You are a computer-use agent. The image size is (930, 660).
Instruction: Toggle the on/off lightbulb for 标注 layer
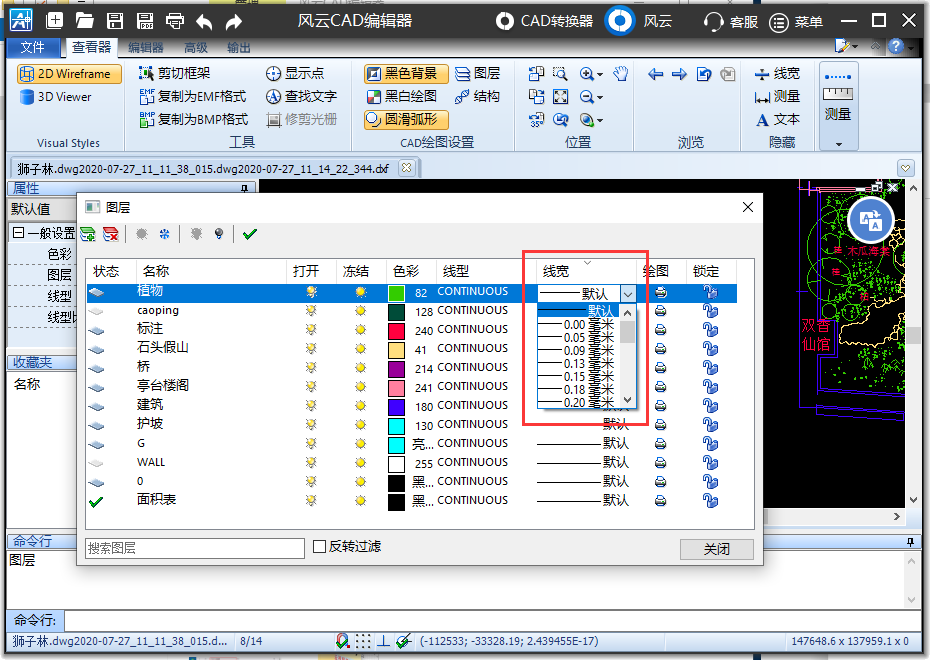[x=311, y=329]
